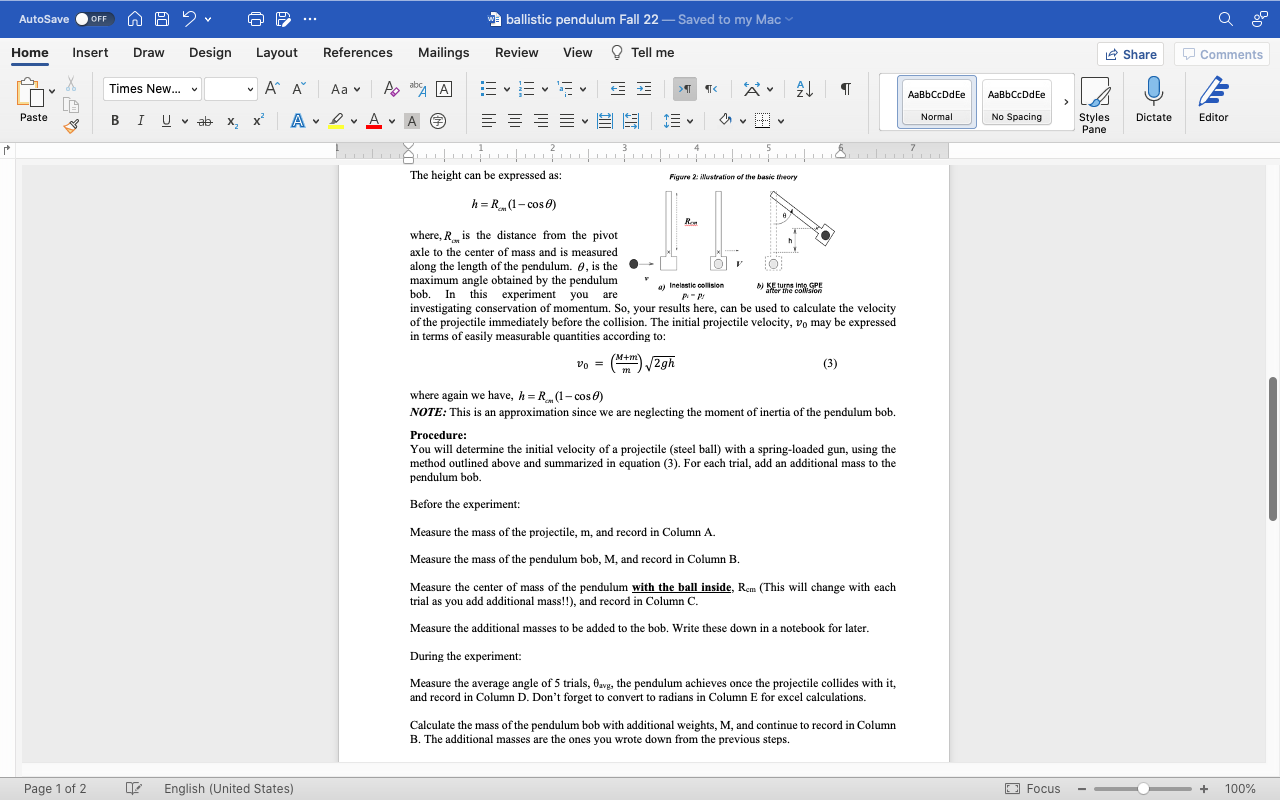
Task: Open the font size dropdown
Action: 250,89
